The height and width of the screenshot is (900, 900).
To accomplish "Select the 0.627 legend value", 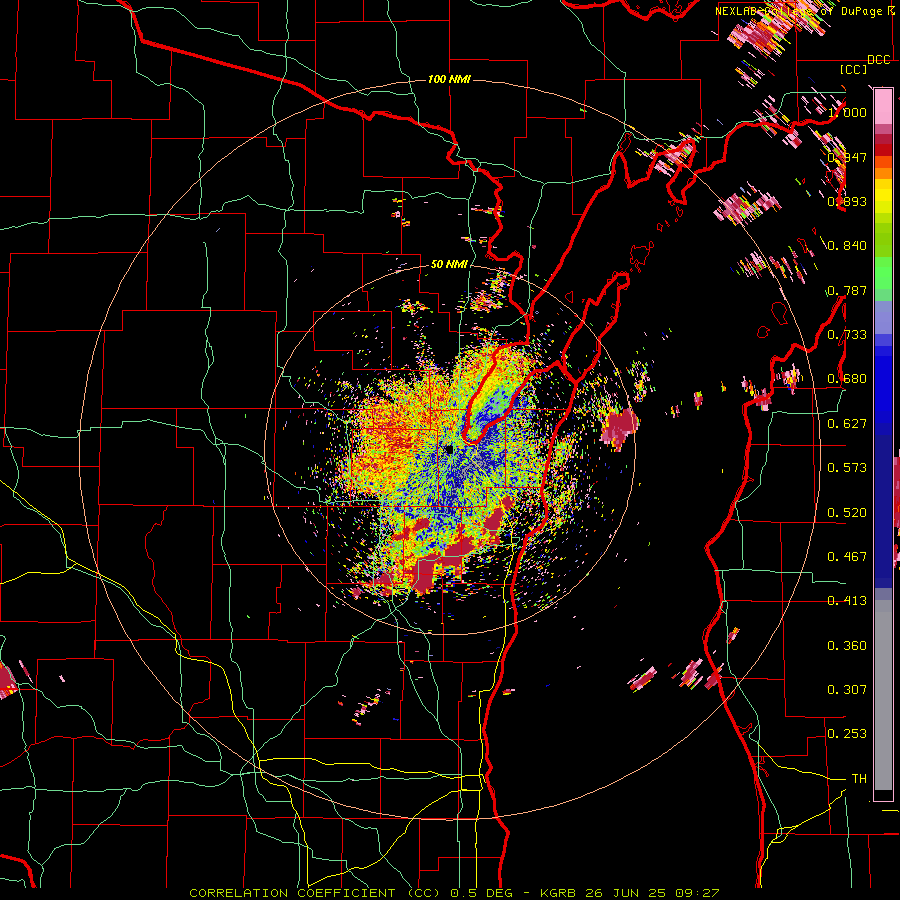I will click(847, 424).
